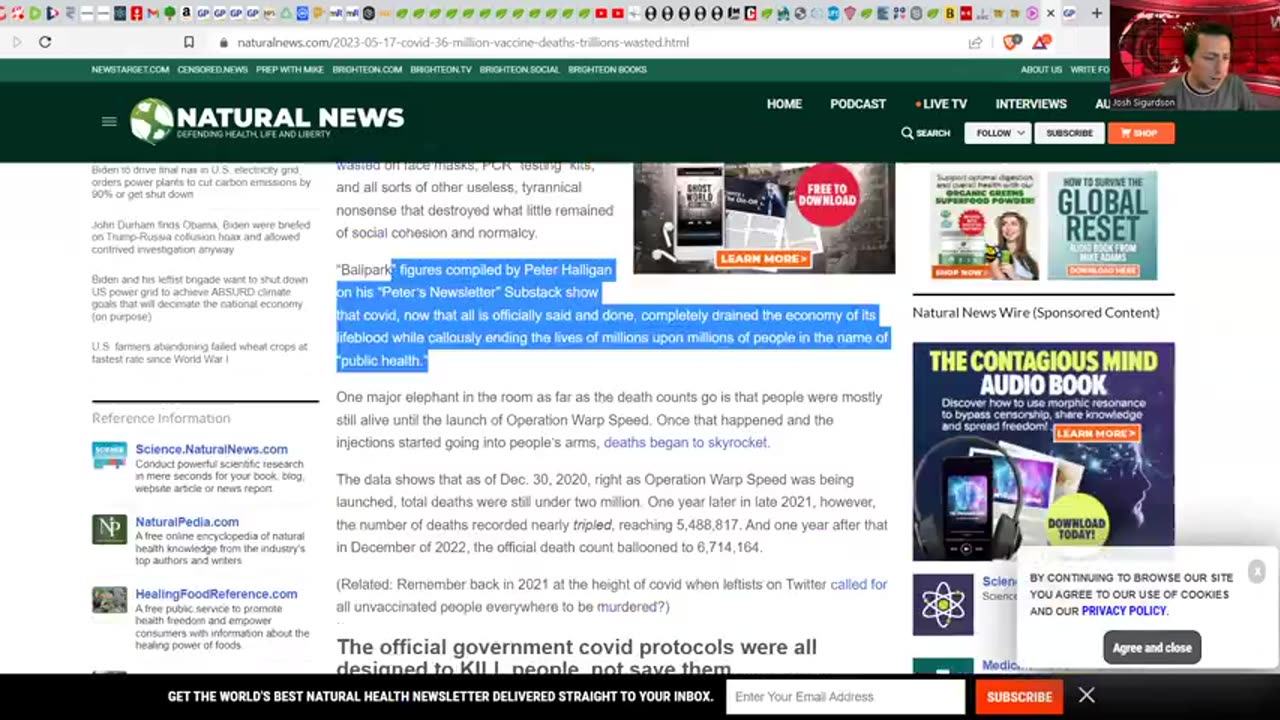Open the Biden leftist brigade power grid headline
The image size is (1280, 720).
click(199, 298)
